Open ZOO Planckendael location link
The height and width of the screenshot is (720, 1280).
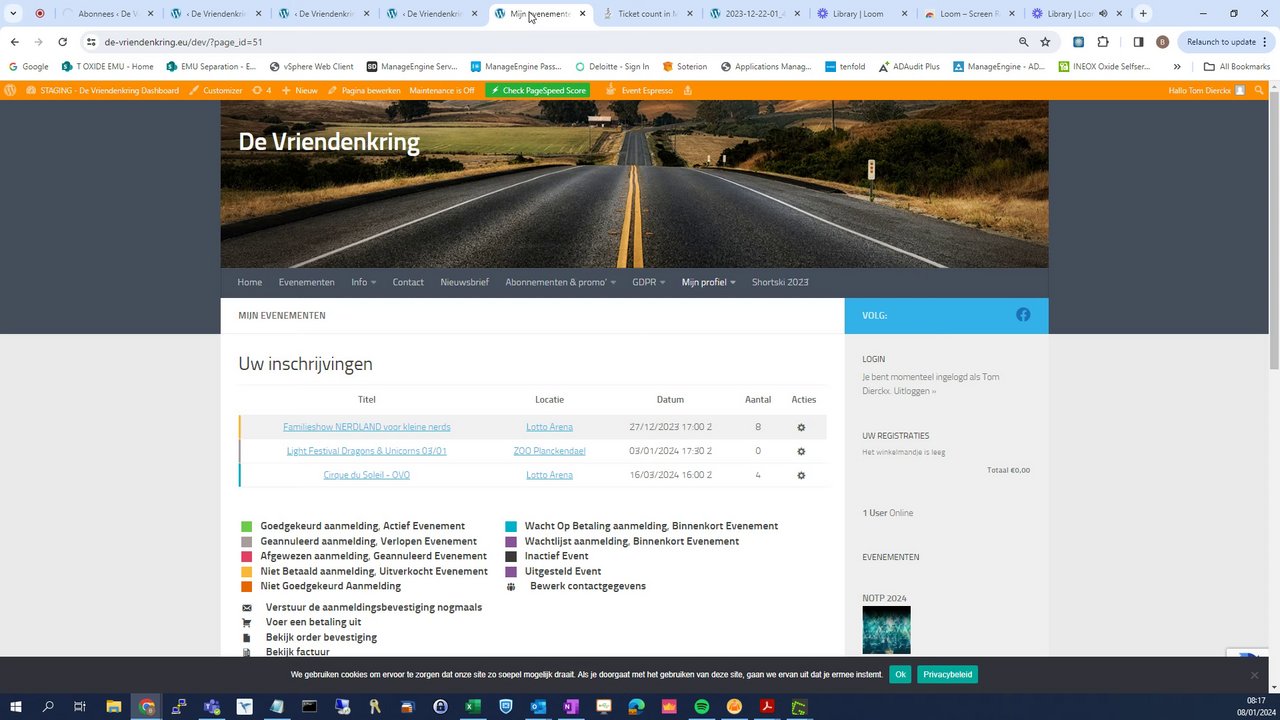[549, 451]
